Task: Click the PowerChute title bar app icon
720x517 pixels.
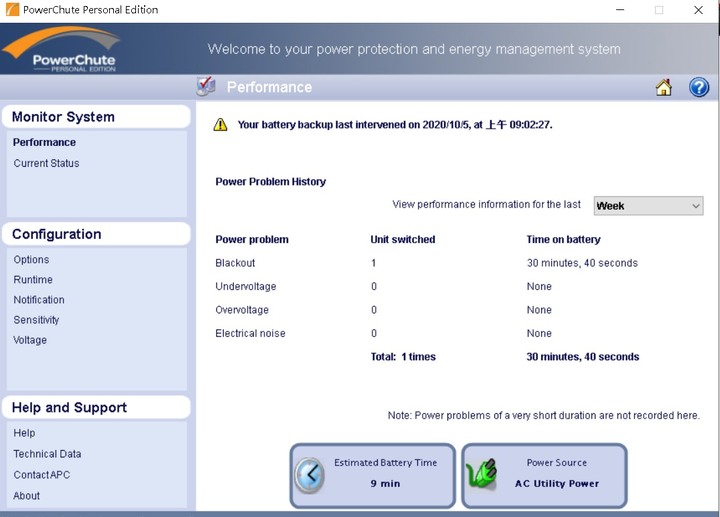Action: click(12, 9)
